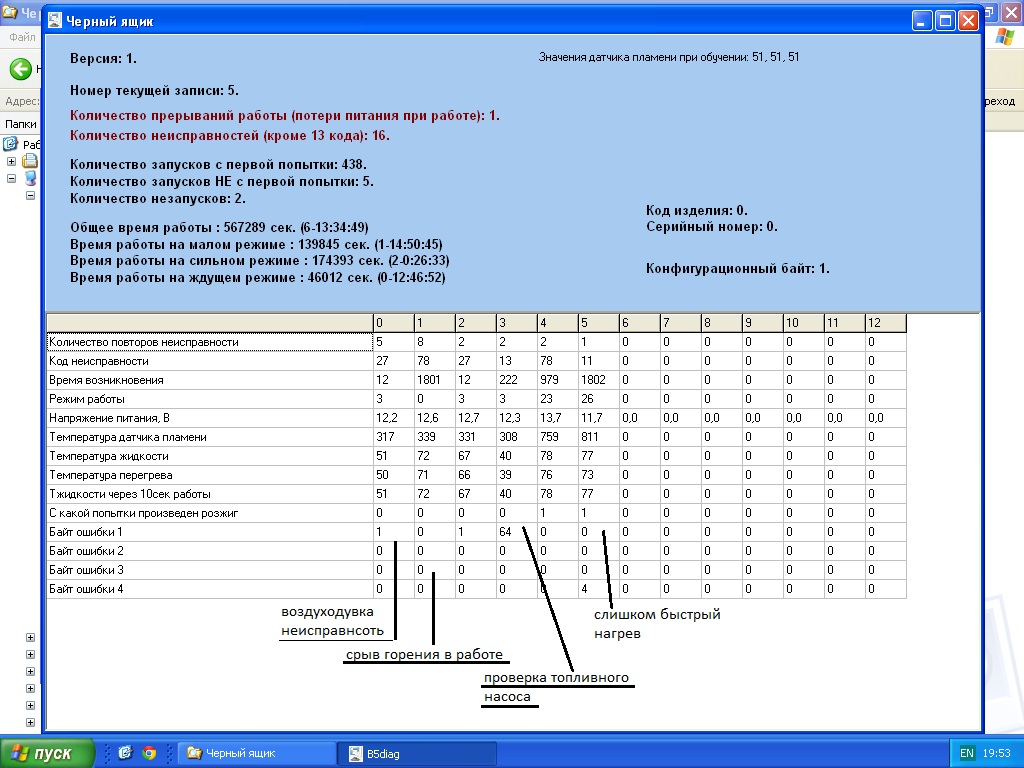1024x768 pixels.
Task: Select column header 0 in fault table
Action: [394, 323]
